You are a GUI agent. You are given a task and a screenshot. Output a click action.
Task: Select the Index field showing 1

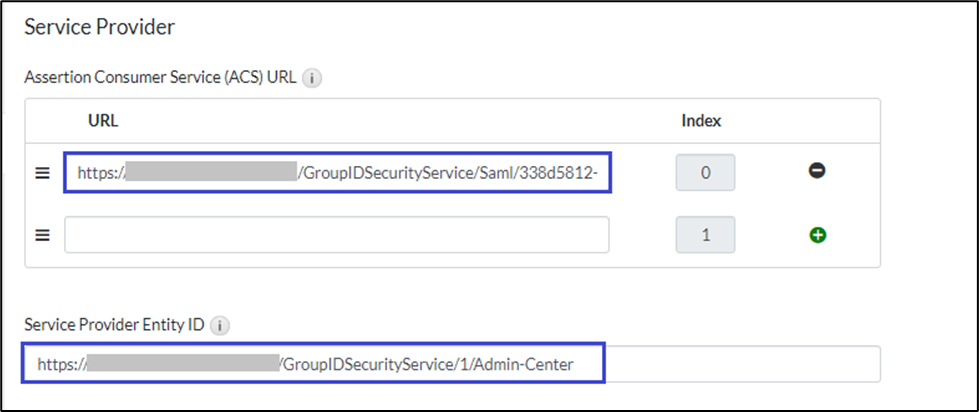coord(705,235)
